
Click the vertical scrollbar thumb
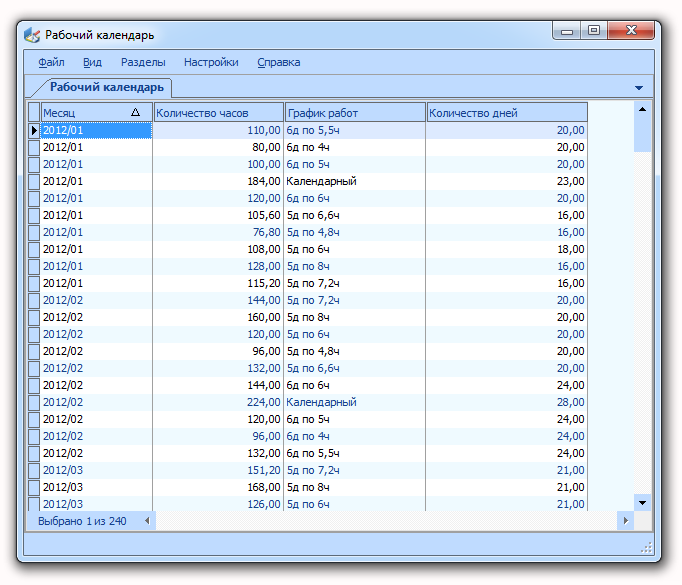coord(642,134)
